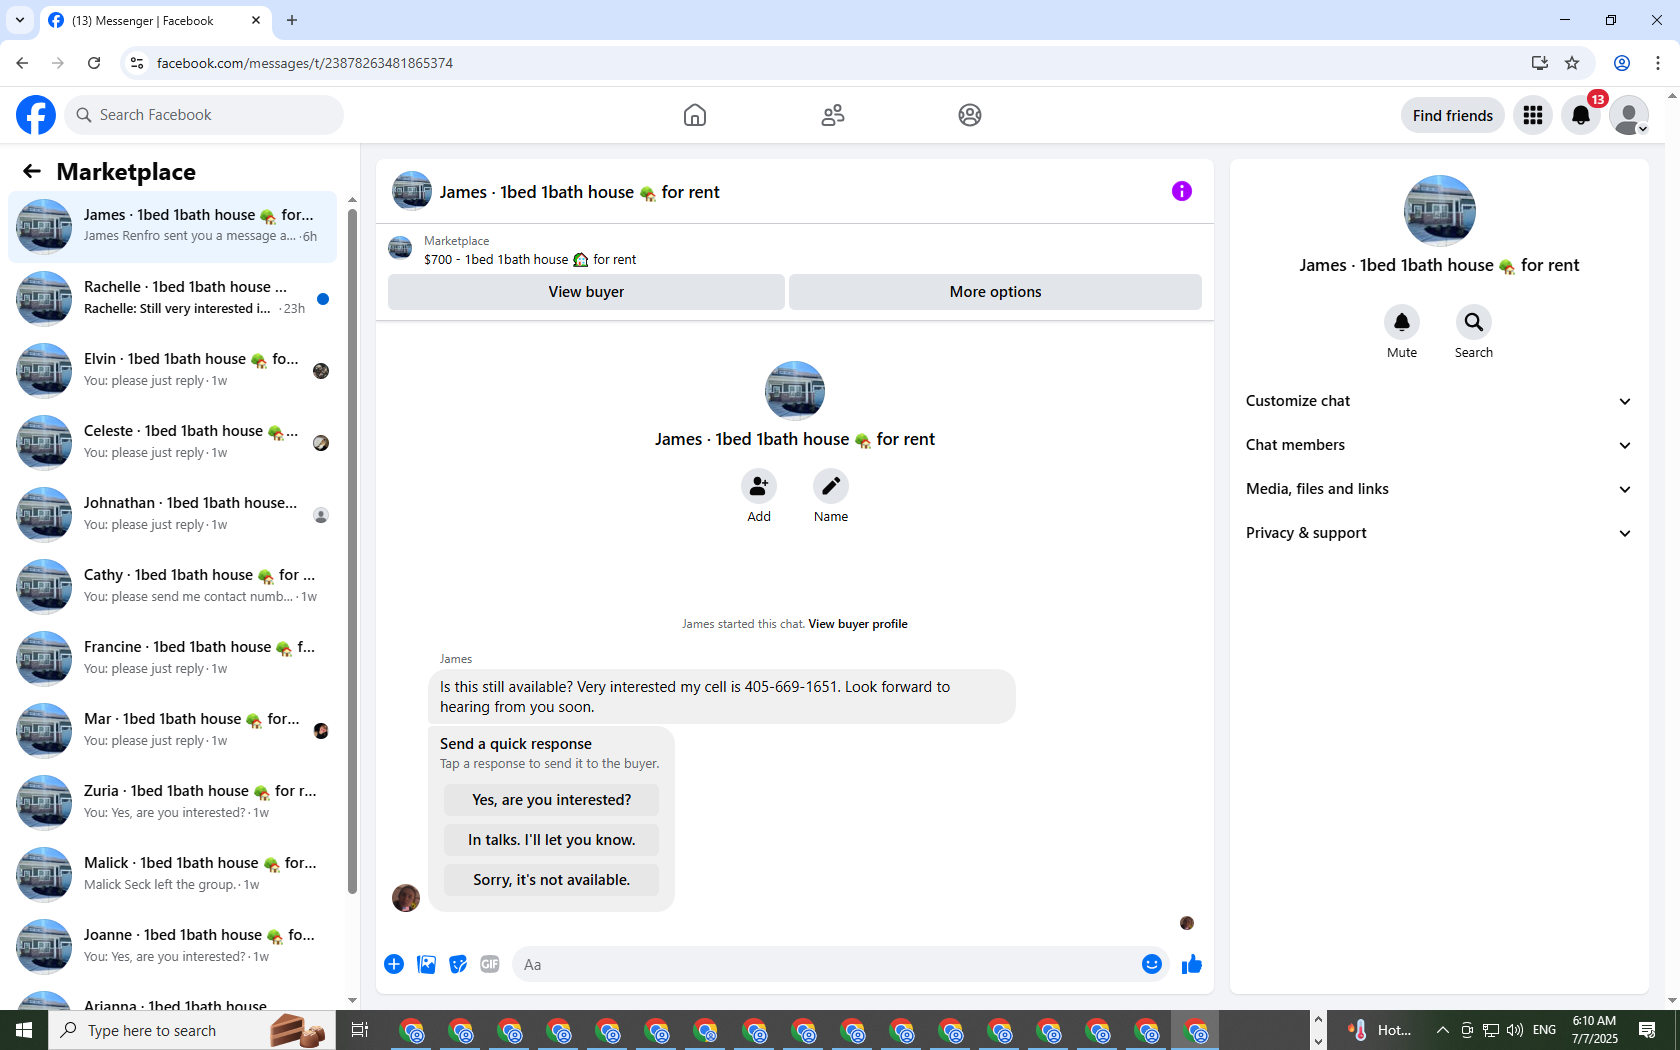The height and width of the screenshot is (1050, 1680).
Task: Open the Home feed icon
Action: click(x=695, y=115)
